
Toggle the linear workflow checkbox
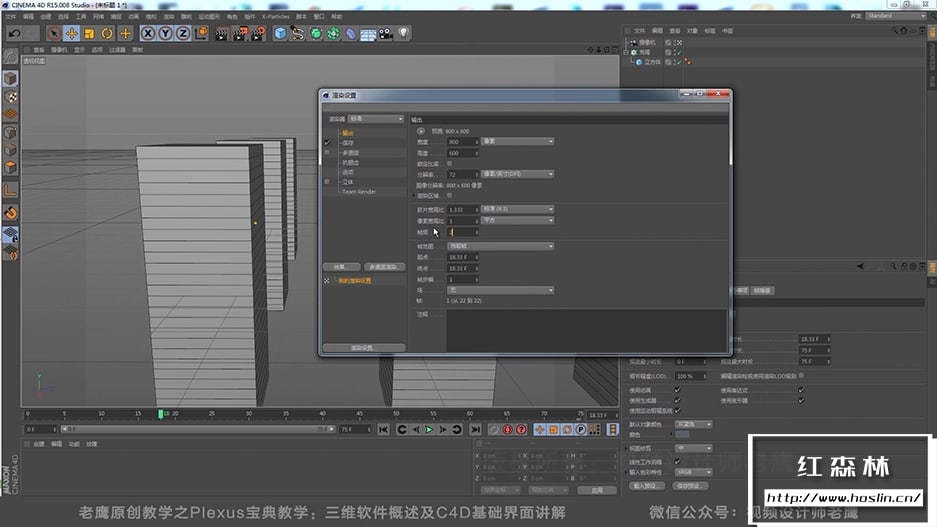[678, 461]
